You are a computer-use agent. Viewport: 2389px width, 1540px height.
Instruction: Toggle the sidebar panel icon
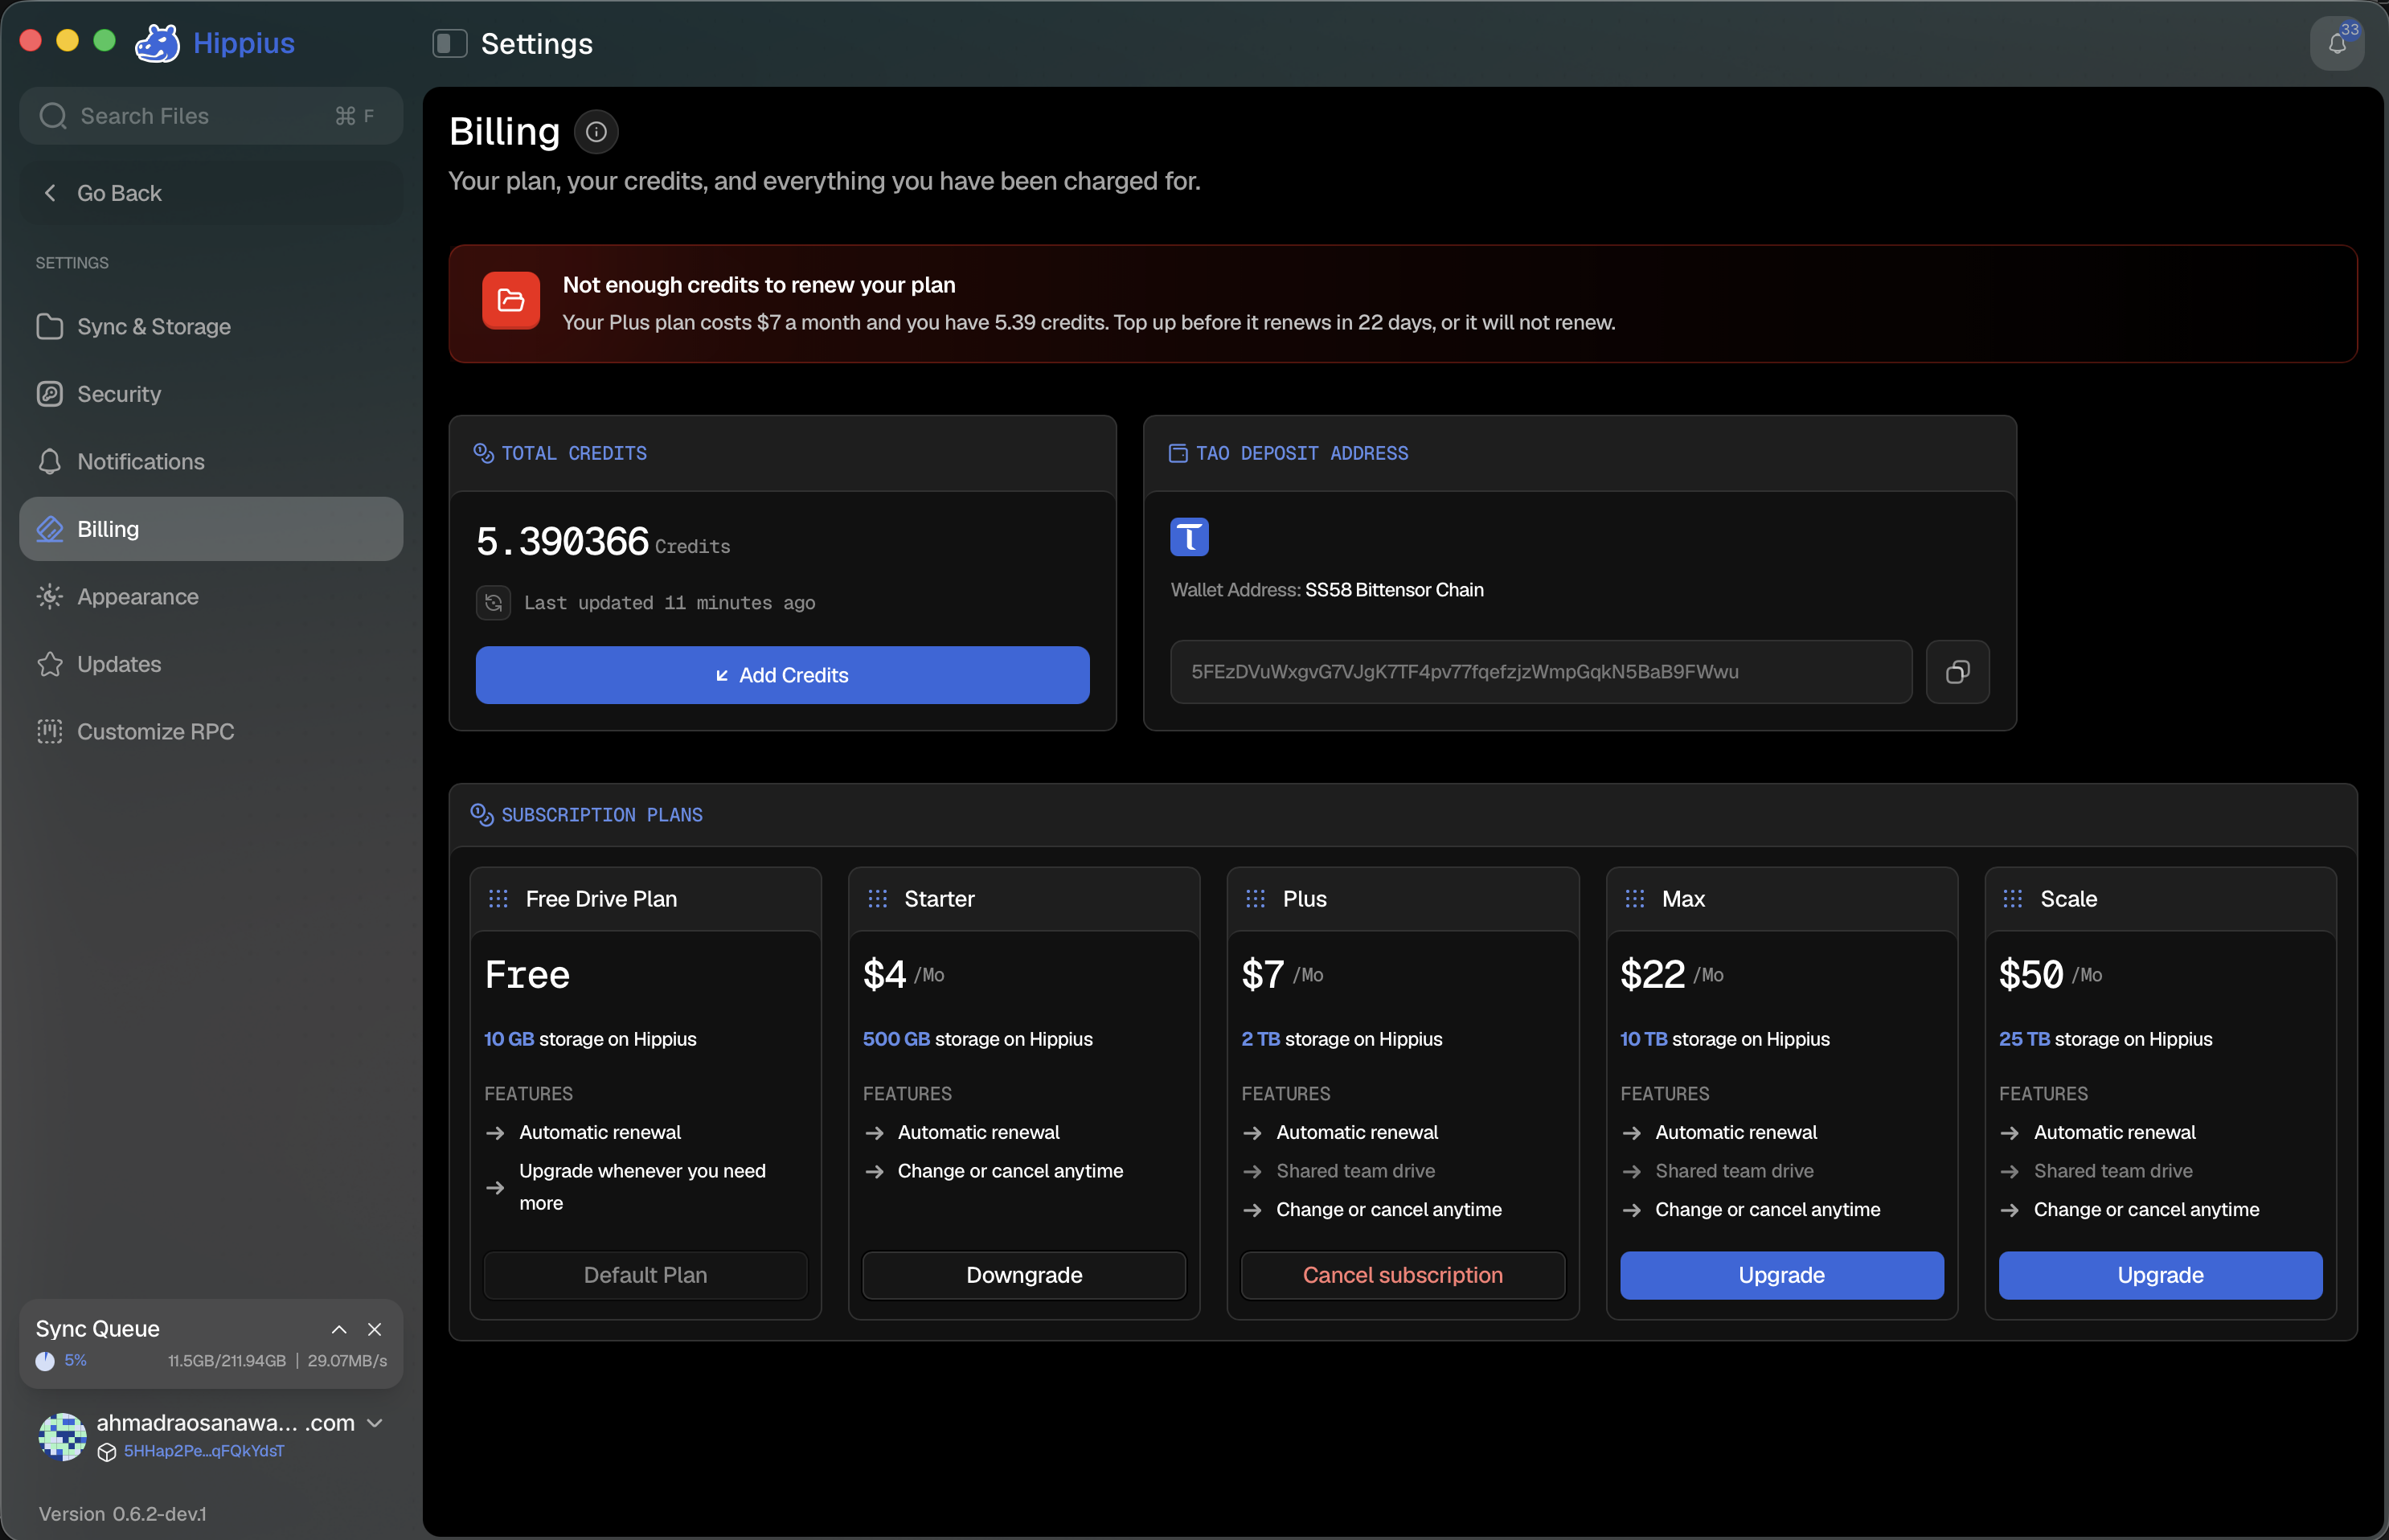[449, 43]
